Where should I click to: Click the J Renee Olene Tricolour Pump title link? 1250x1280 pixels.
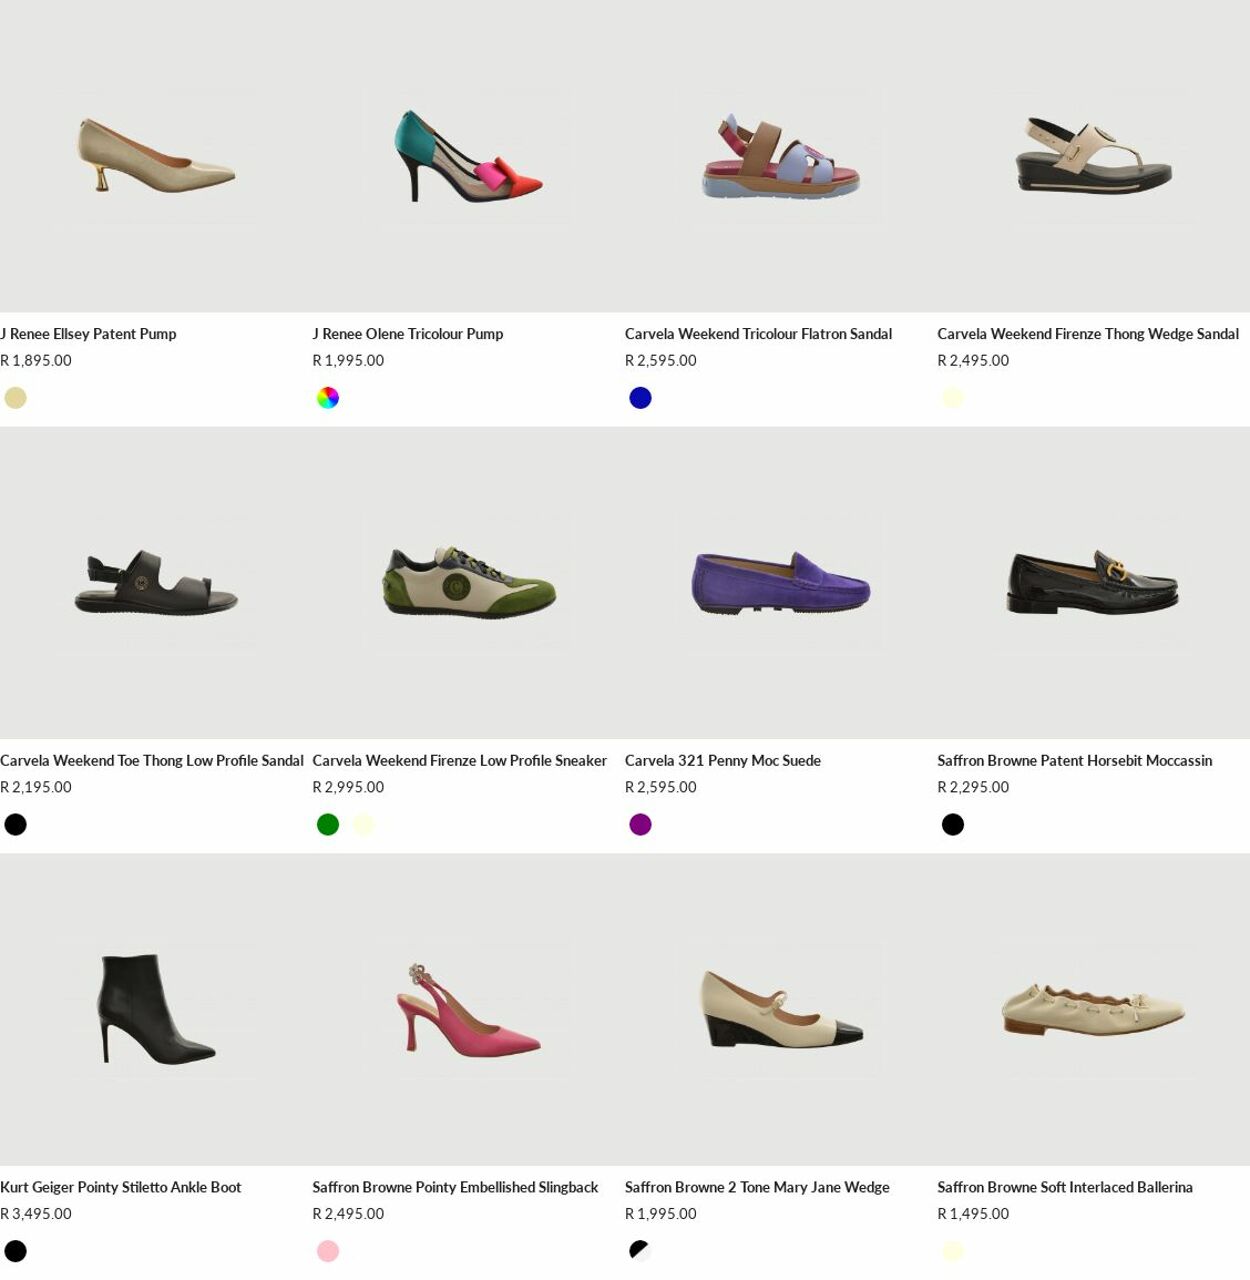[408, 334]
